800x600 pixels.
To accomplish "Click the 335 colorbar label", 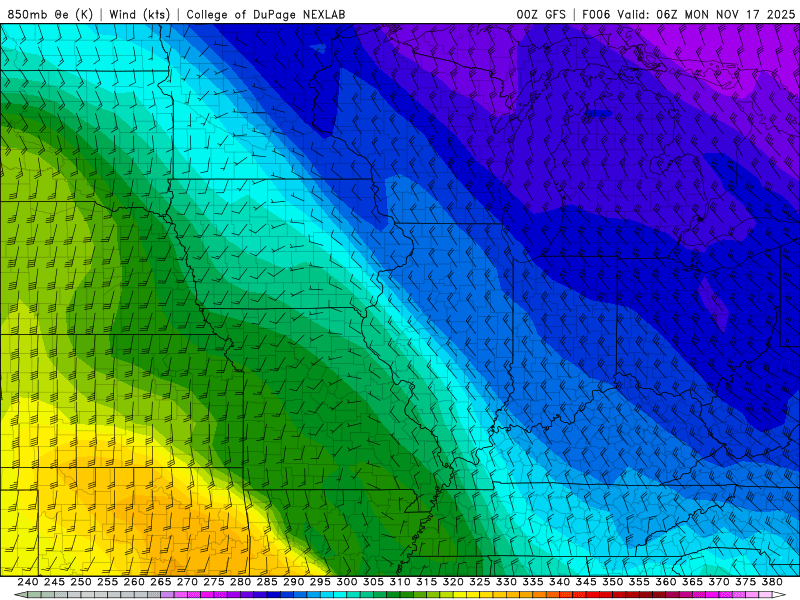I will [x=533, y=582].
